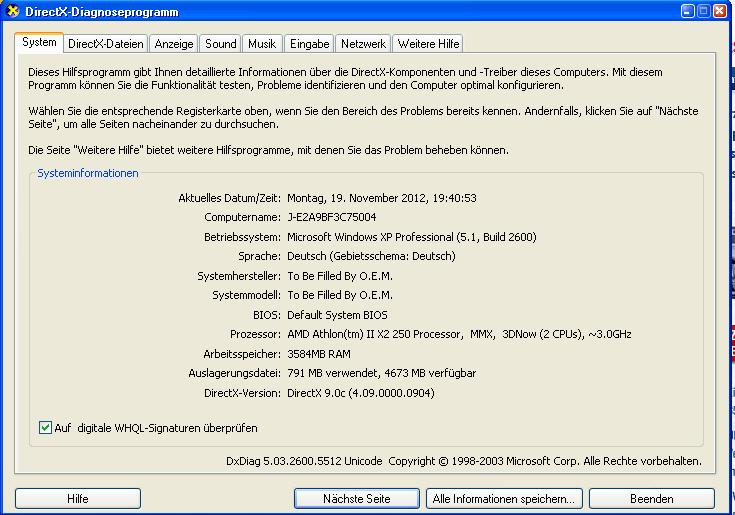Image resolution: width=735 pixels, height=515 pixels.
Task: Click the language value 'Deutsch (Gebietsschema: Deutsch)'
Action: pyautogui.click(x=371, y=256)
